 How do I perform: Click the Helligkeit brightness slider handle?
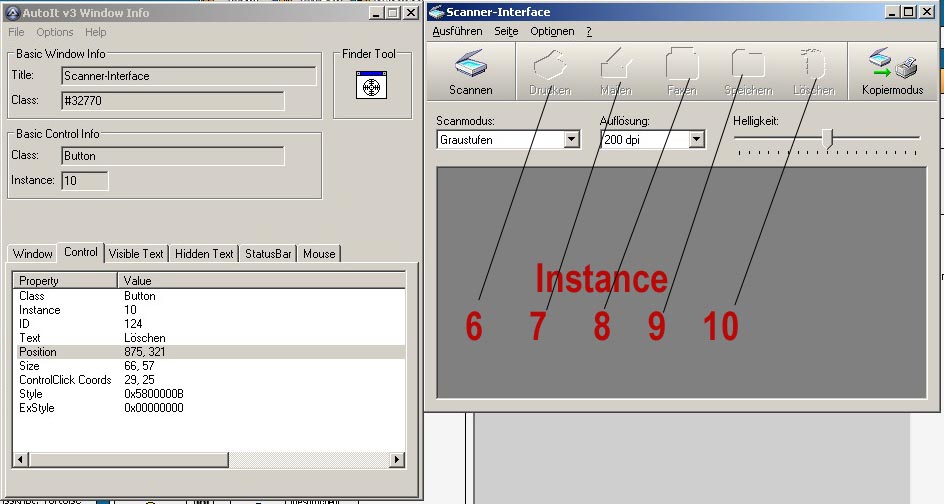click(827, 139)
